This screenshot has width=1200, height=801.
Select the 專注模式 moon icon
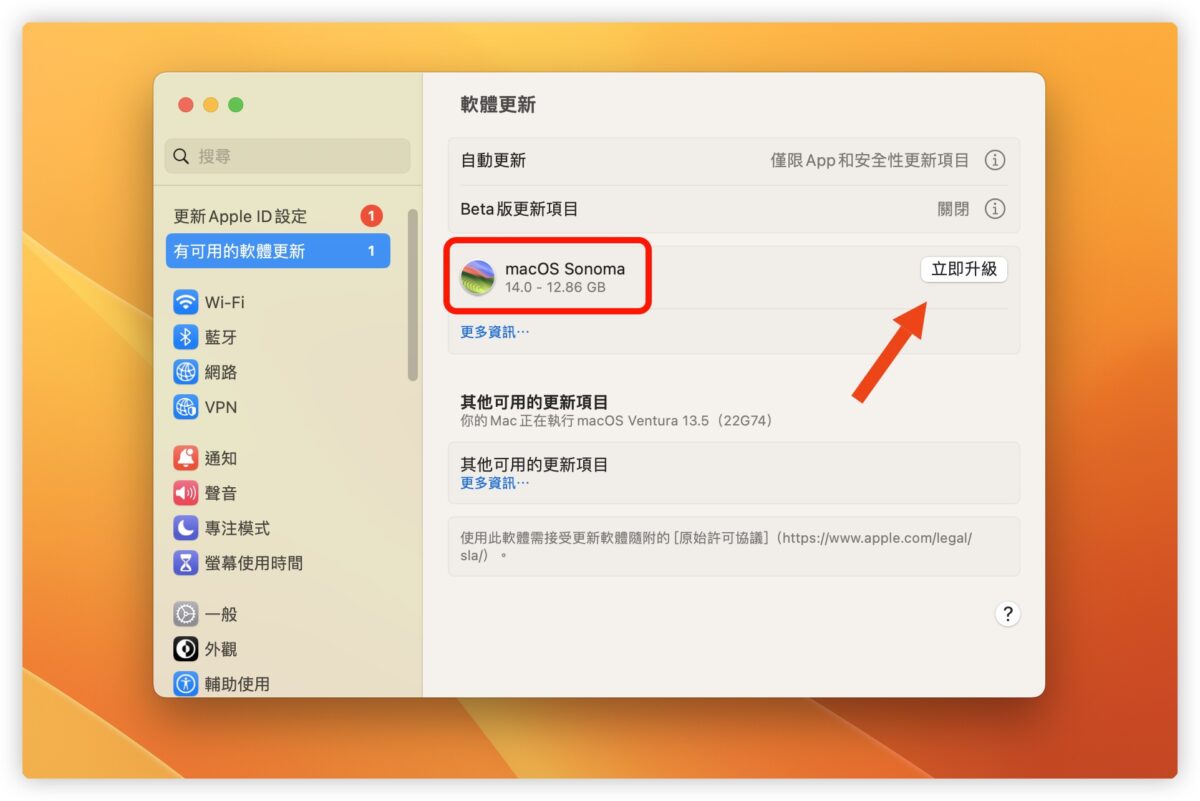click(x=185, y=528)
